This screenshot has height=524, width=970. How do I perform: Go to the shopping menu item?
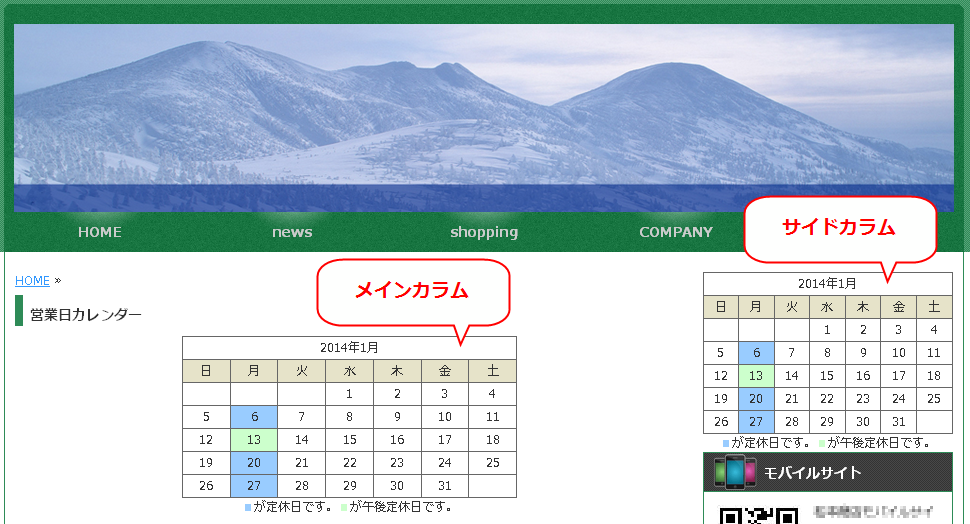[484, 232]
